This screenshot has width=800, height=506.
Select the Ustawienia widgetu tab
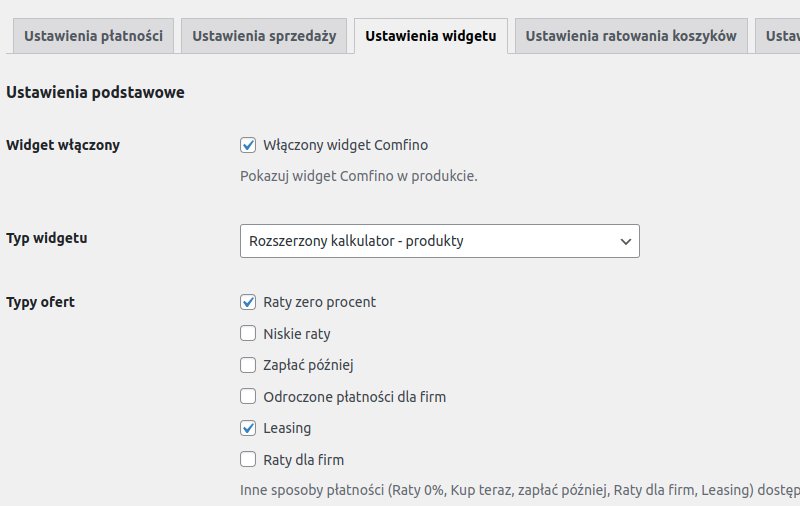coord(431,36)
